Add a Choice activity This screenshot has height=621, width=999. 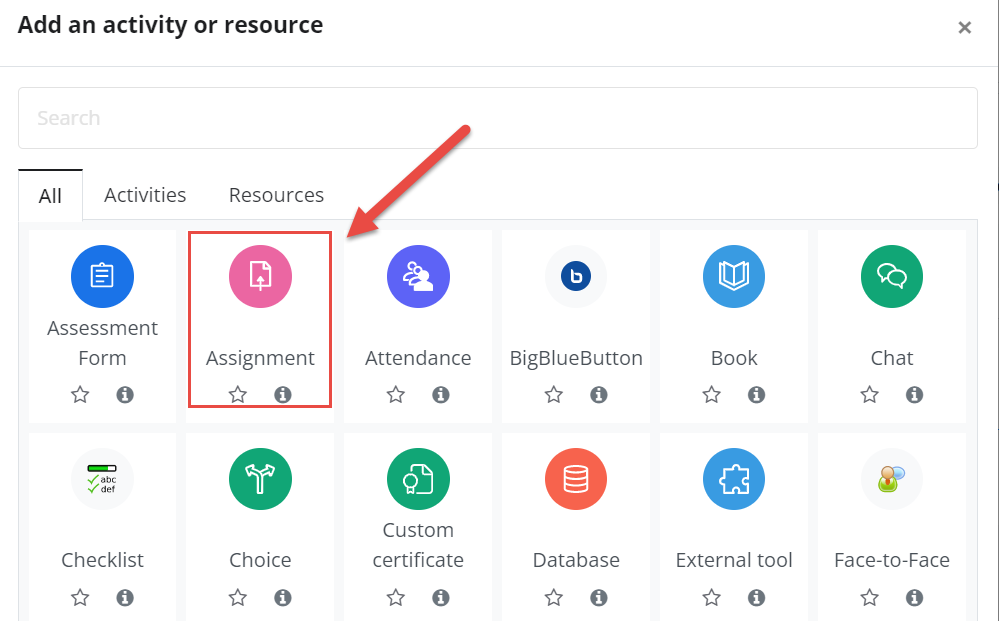tap(260, 479)
